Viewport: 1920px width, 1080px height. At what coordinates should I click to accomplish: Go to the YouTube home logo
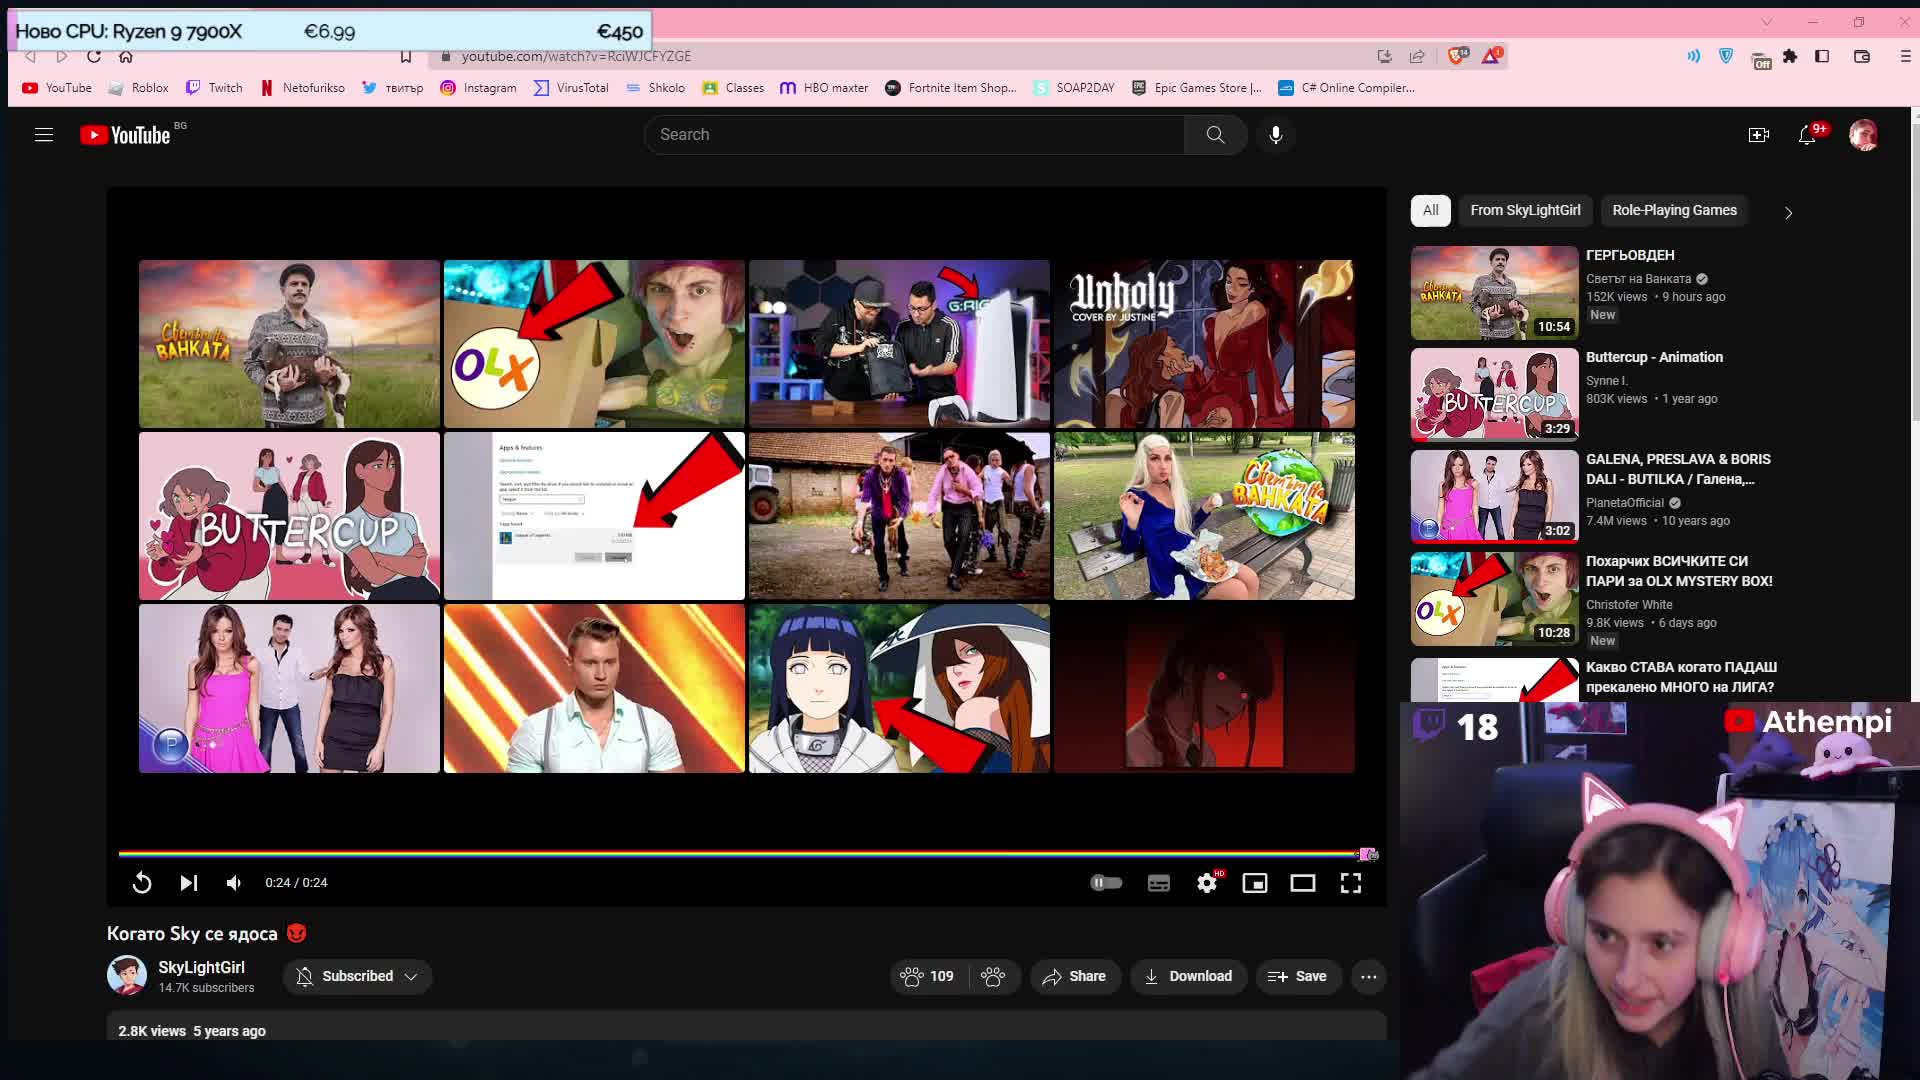125,135
